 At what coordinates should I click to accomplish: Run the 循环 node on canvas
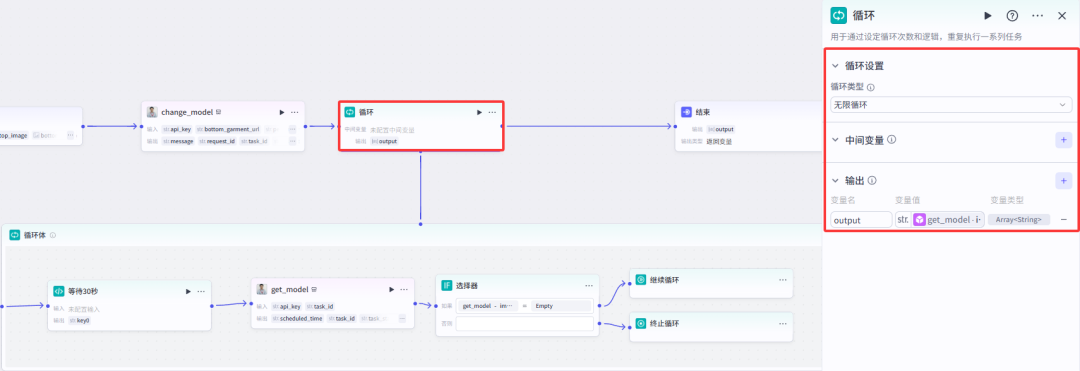479,112
